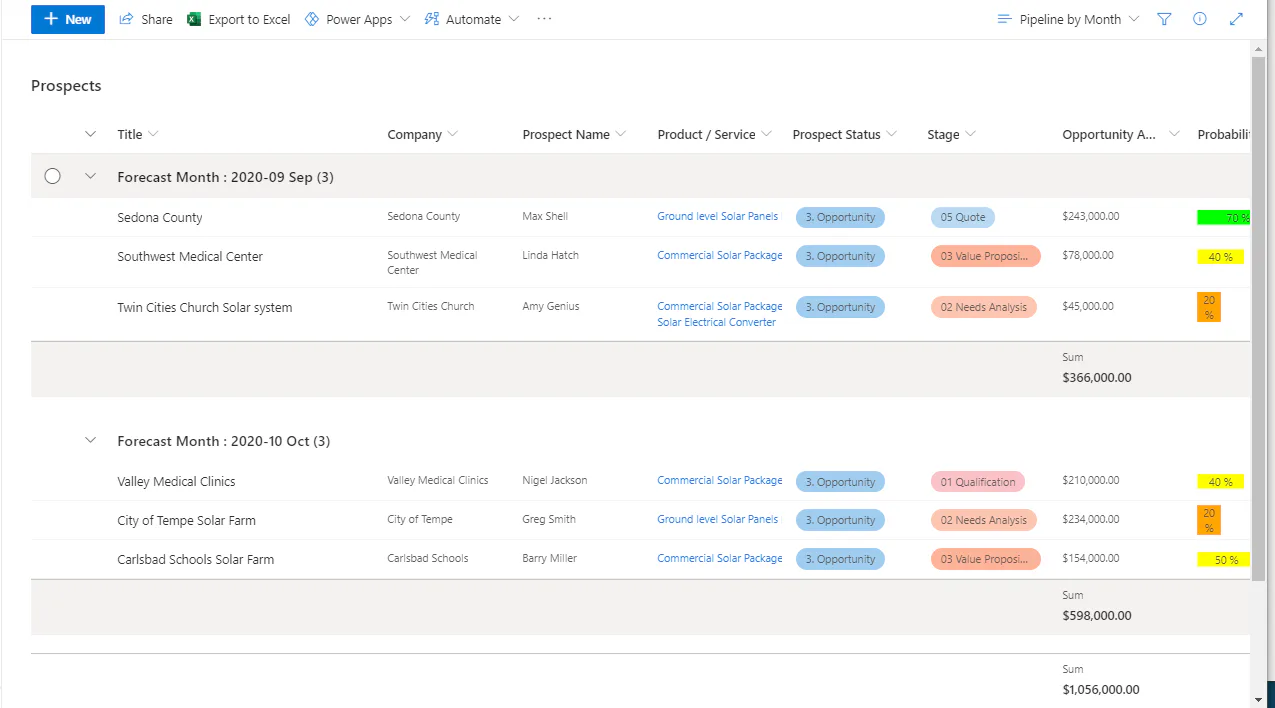Open the City of Tempe Solar Farm item
The height and width of the screenshot is (708, 1275).
click(x=186, y=520)
